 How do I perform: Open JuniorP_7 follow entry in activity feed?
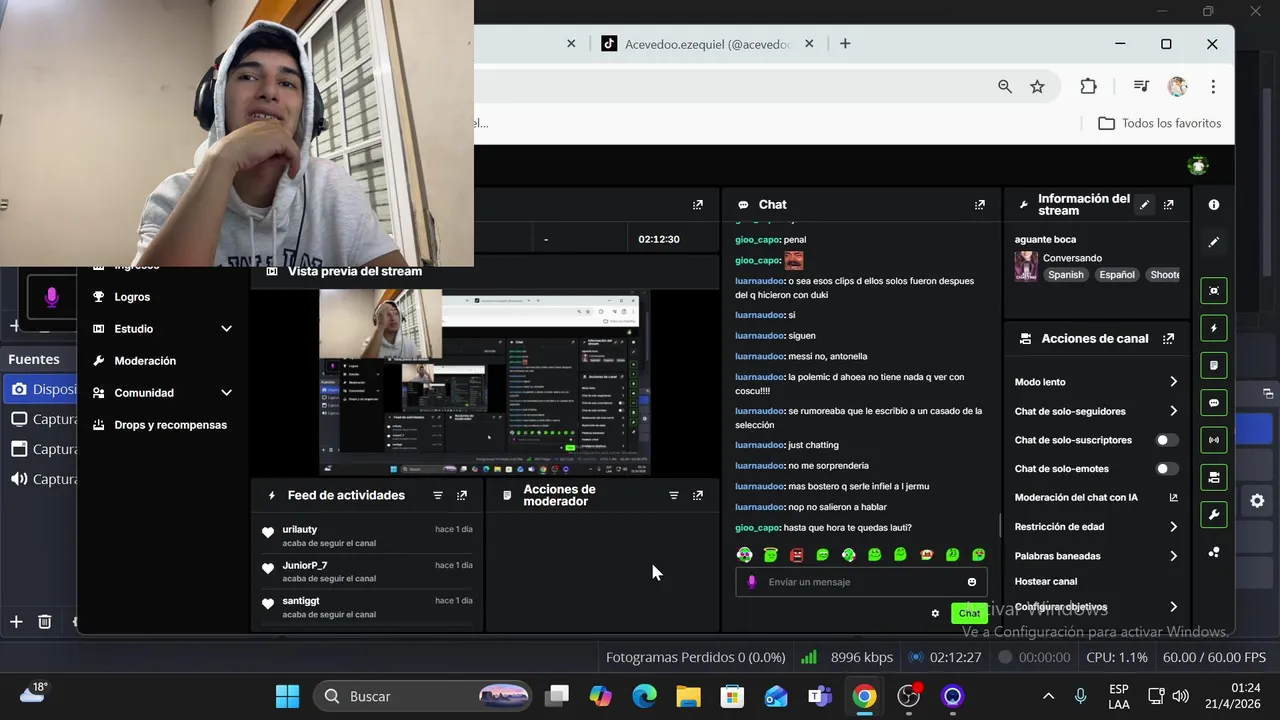click(366, 572)
